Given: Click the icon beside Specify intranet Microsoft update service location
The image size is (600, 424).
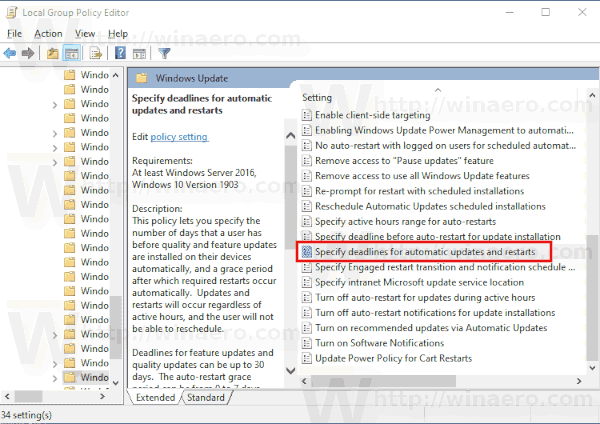Looking at the screenshot, I should pyautogui.click(x=307, y=282).
